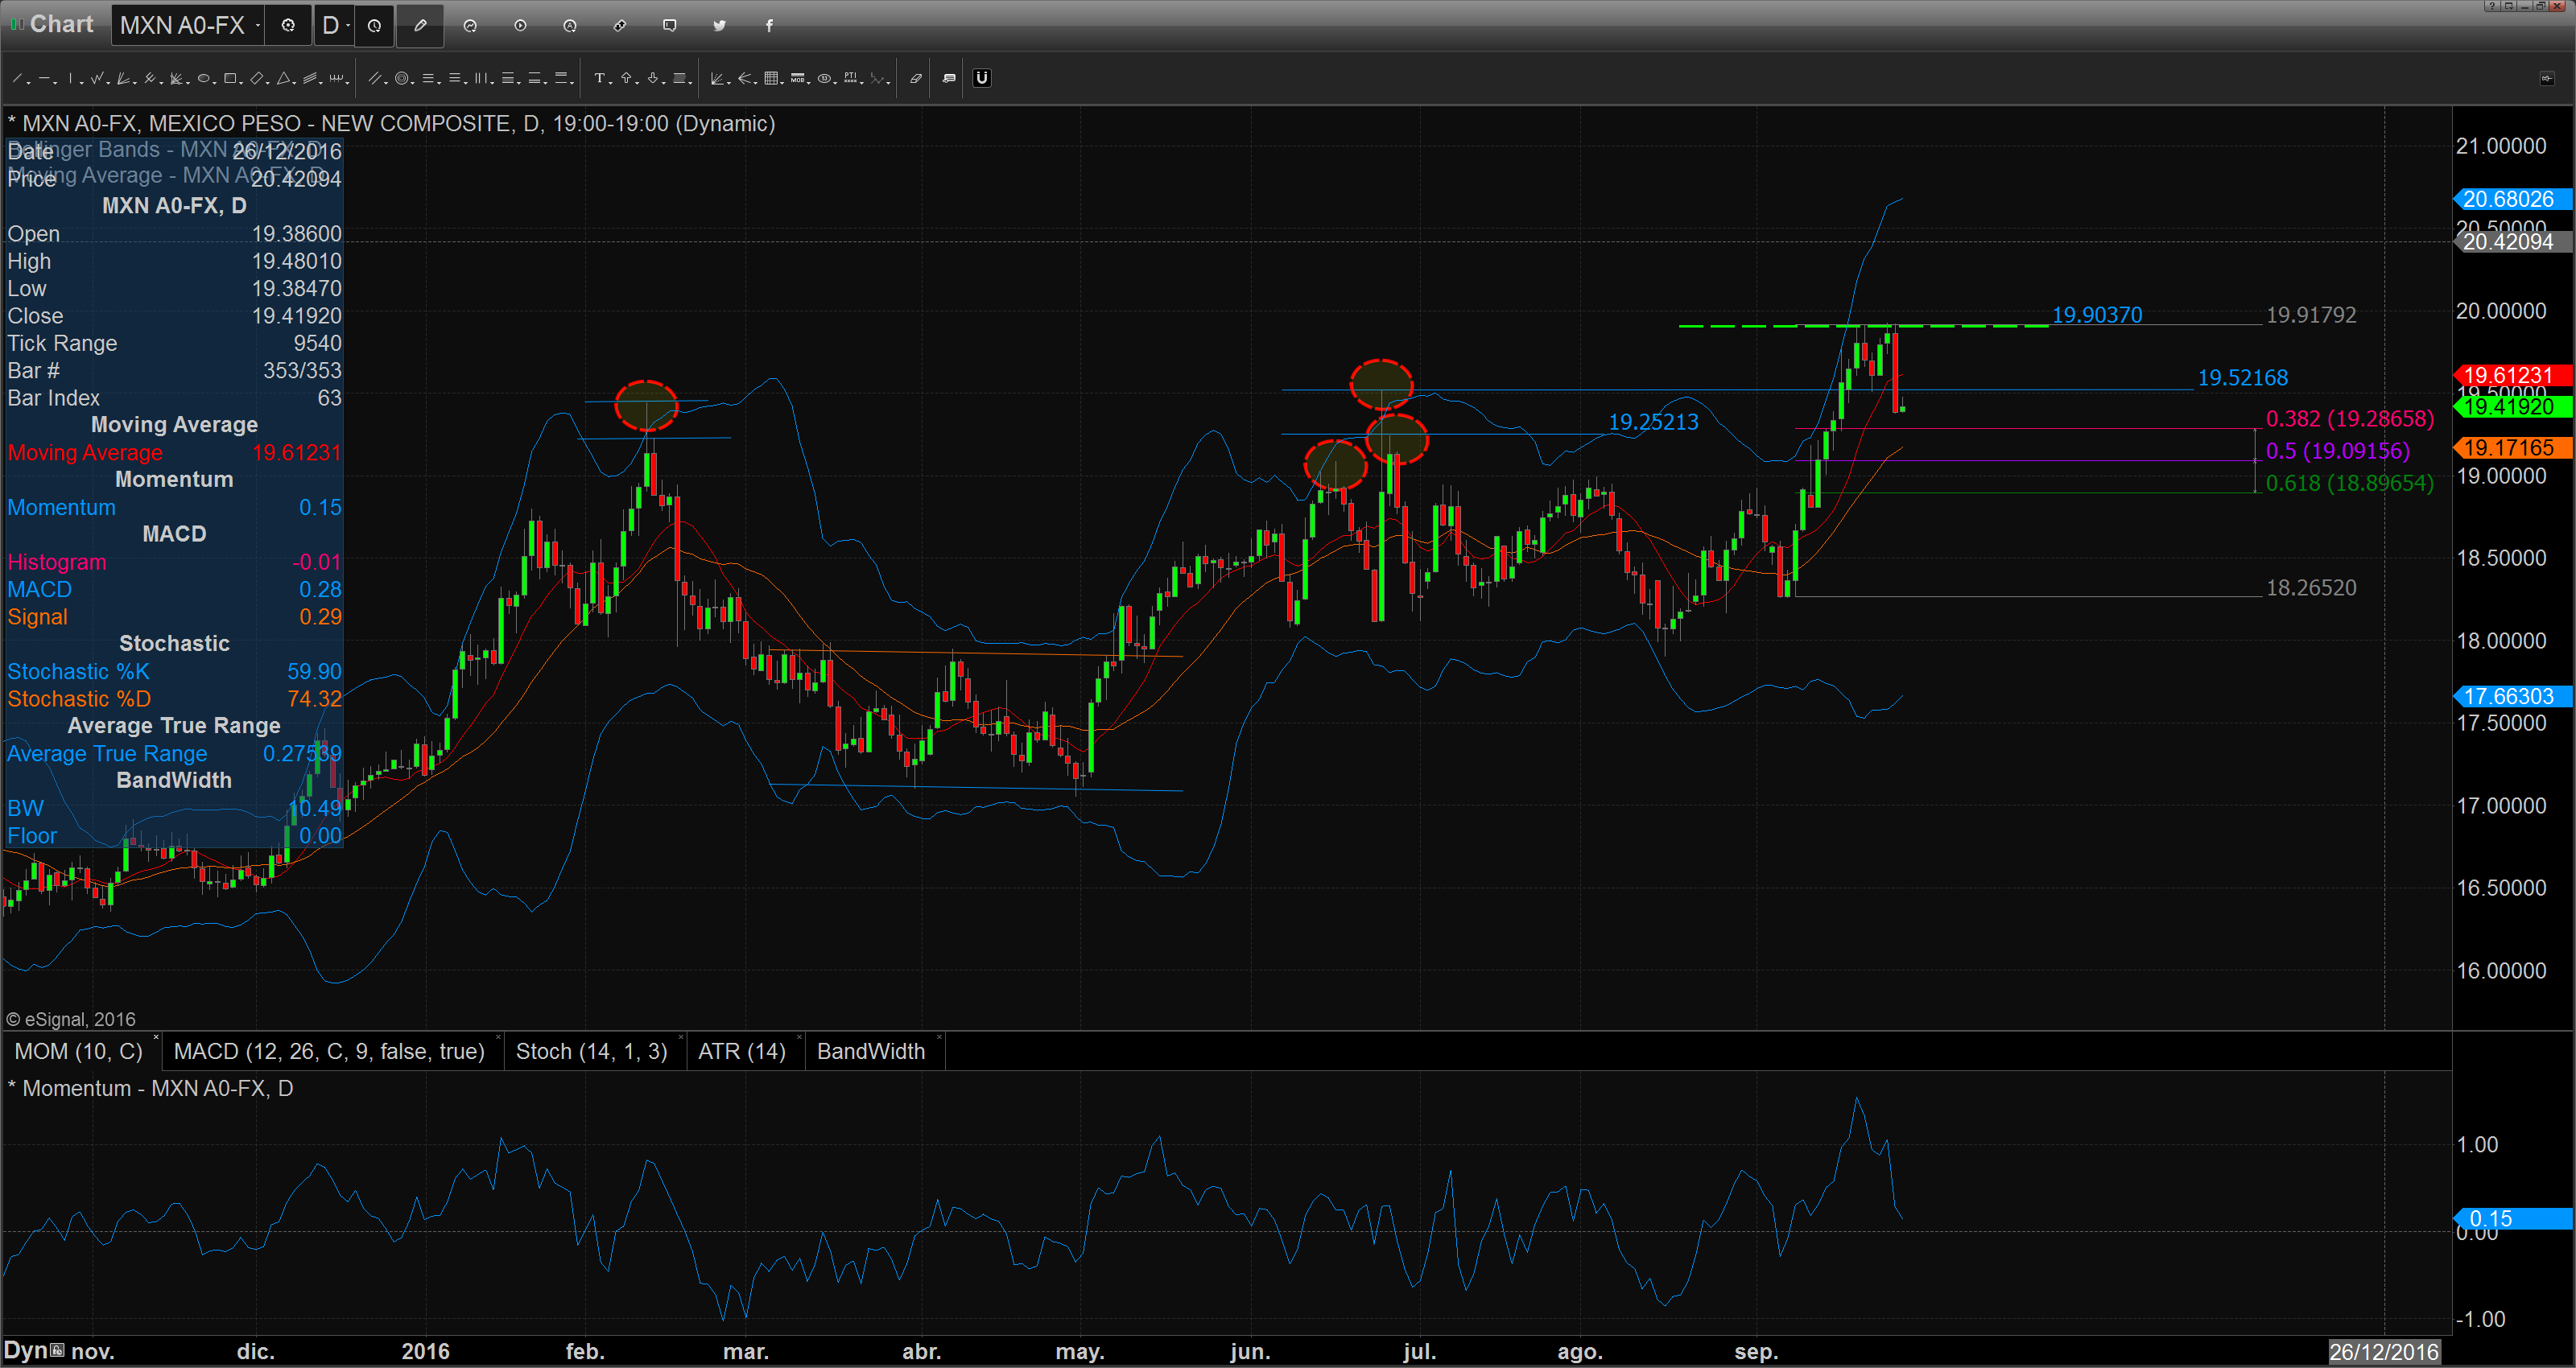This screenshot has height=1368, width=2576.
Task: Select the 0.618 (18.89654) Fibonacci label
Action: coord(2349,483)
